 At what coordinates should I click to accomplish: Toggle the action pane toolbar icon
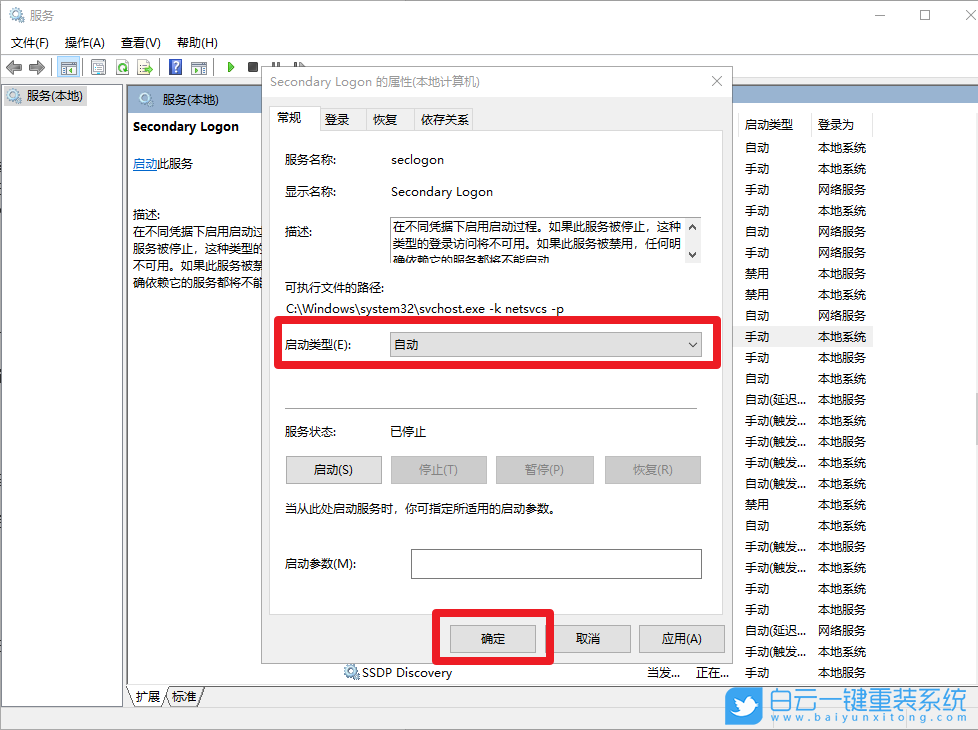(199, 67)
